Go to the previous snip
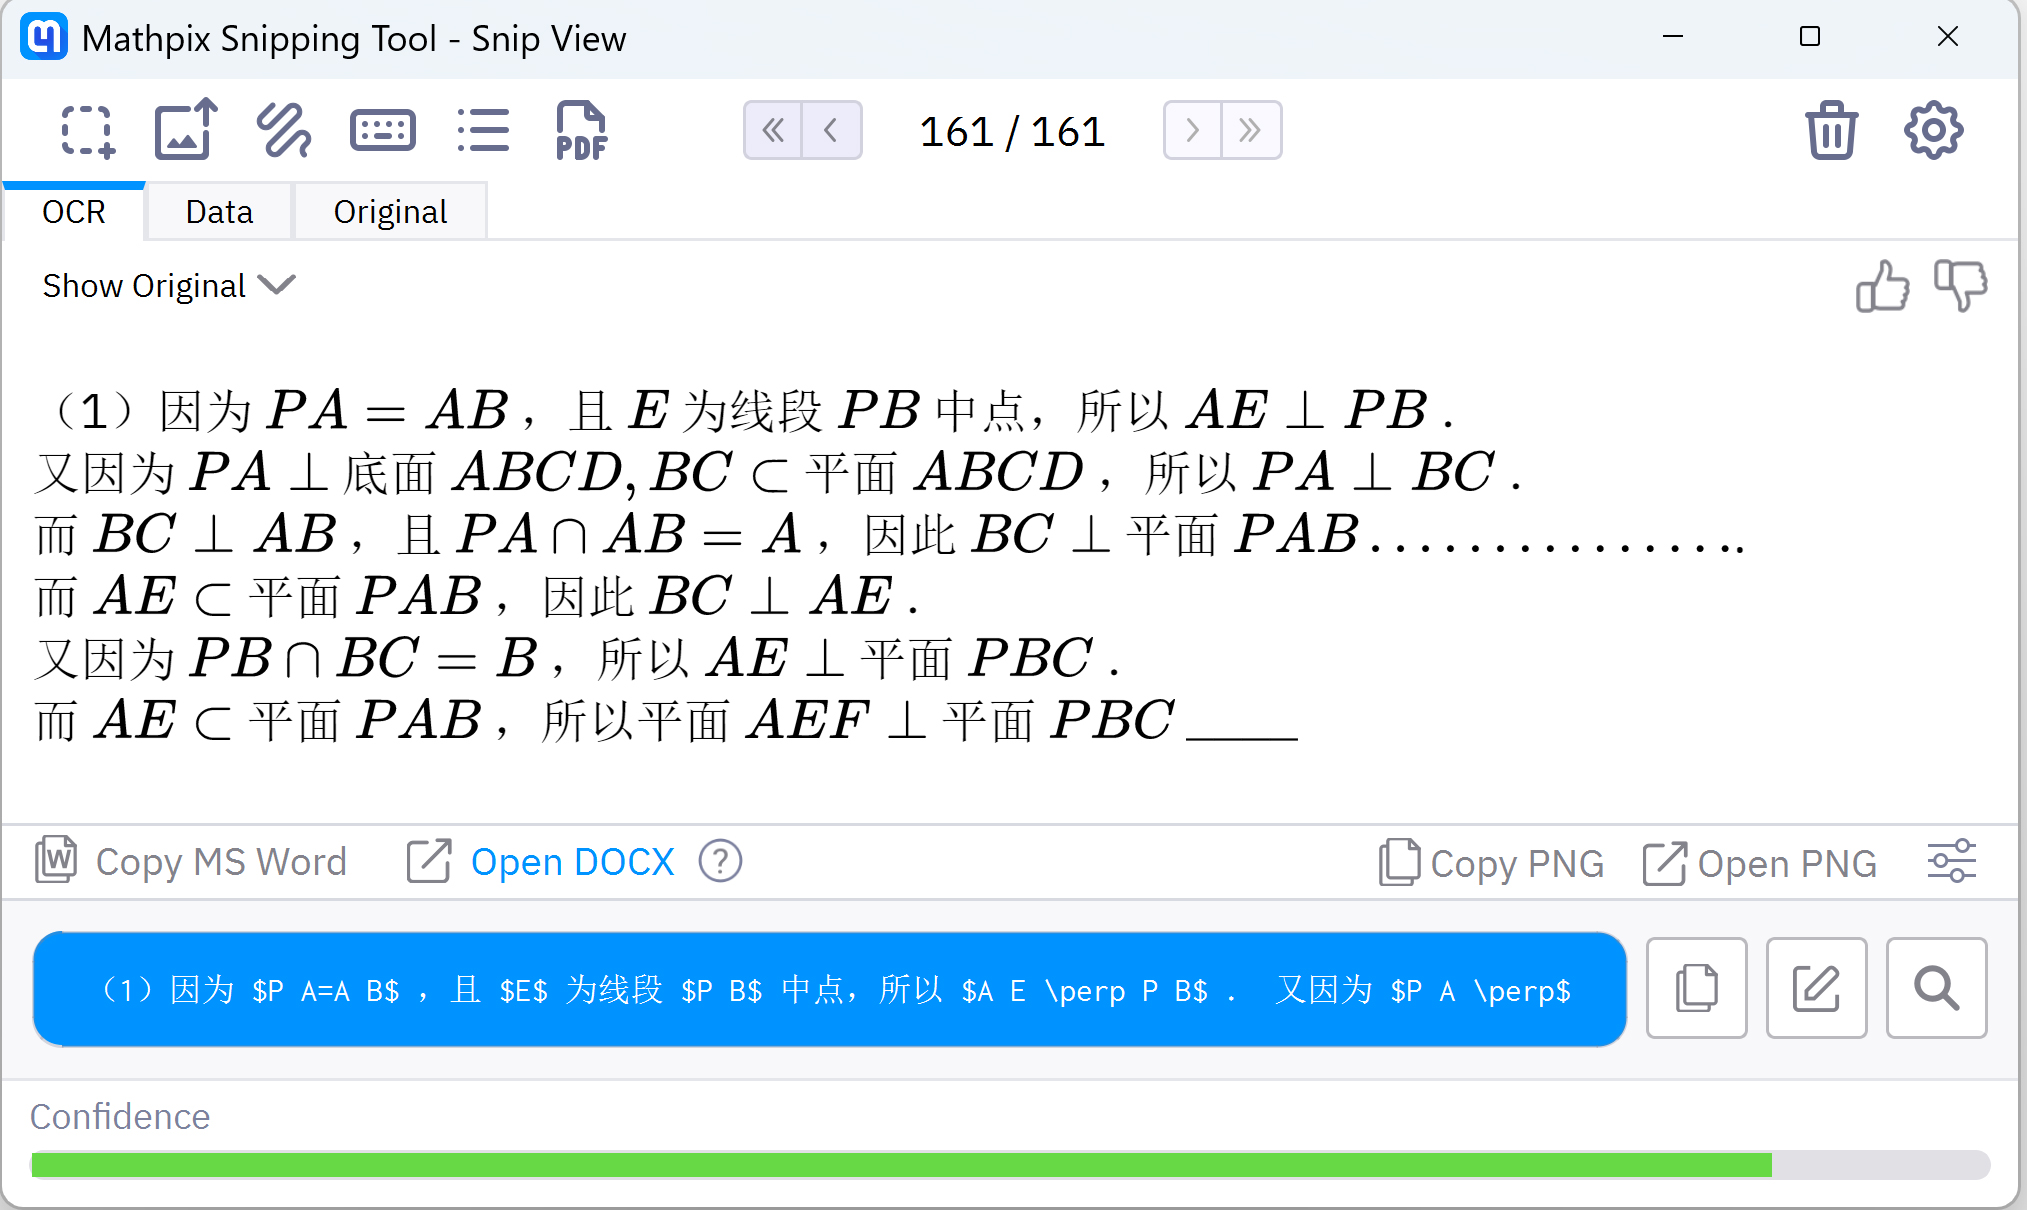2027x1210 pixels. click(x=831, y=130)
